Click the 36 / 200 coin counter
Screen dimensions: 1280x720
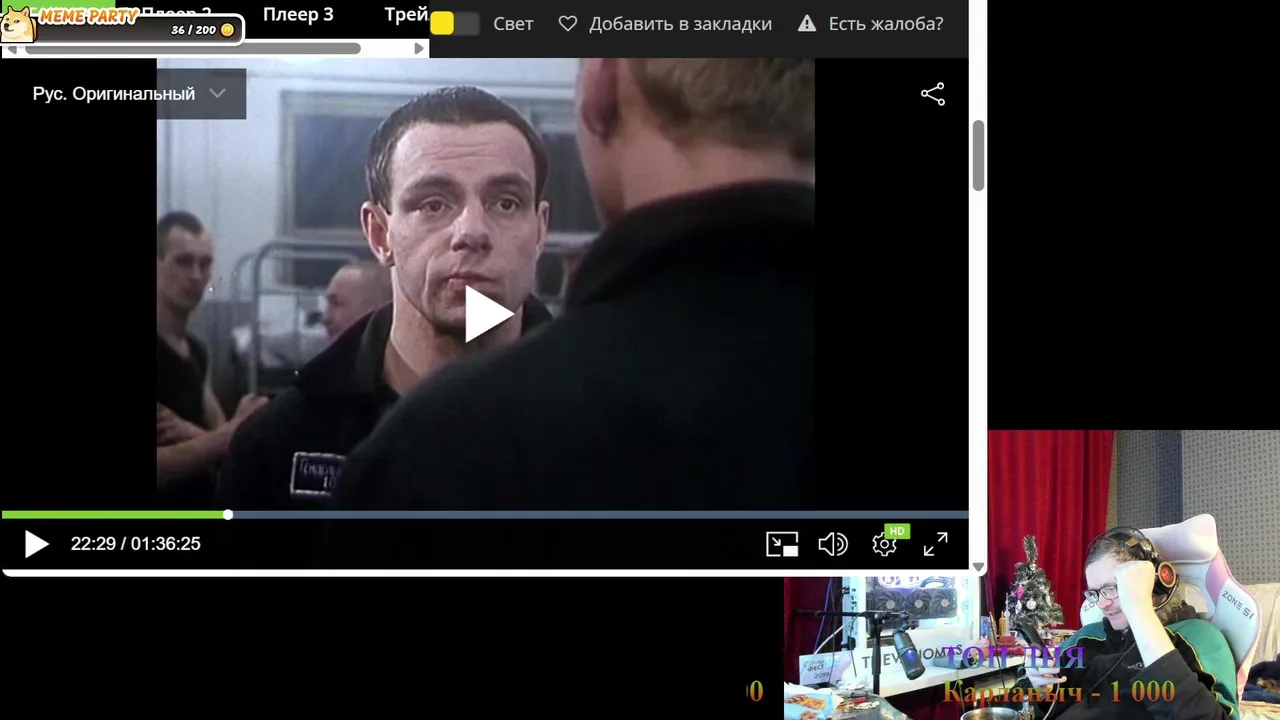coord(202,30)
